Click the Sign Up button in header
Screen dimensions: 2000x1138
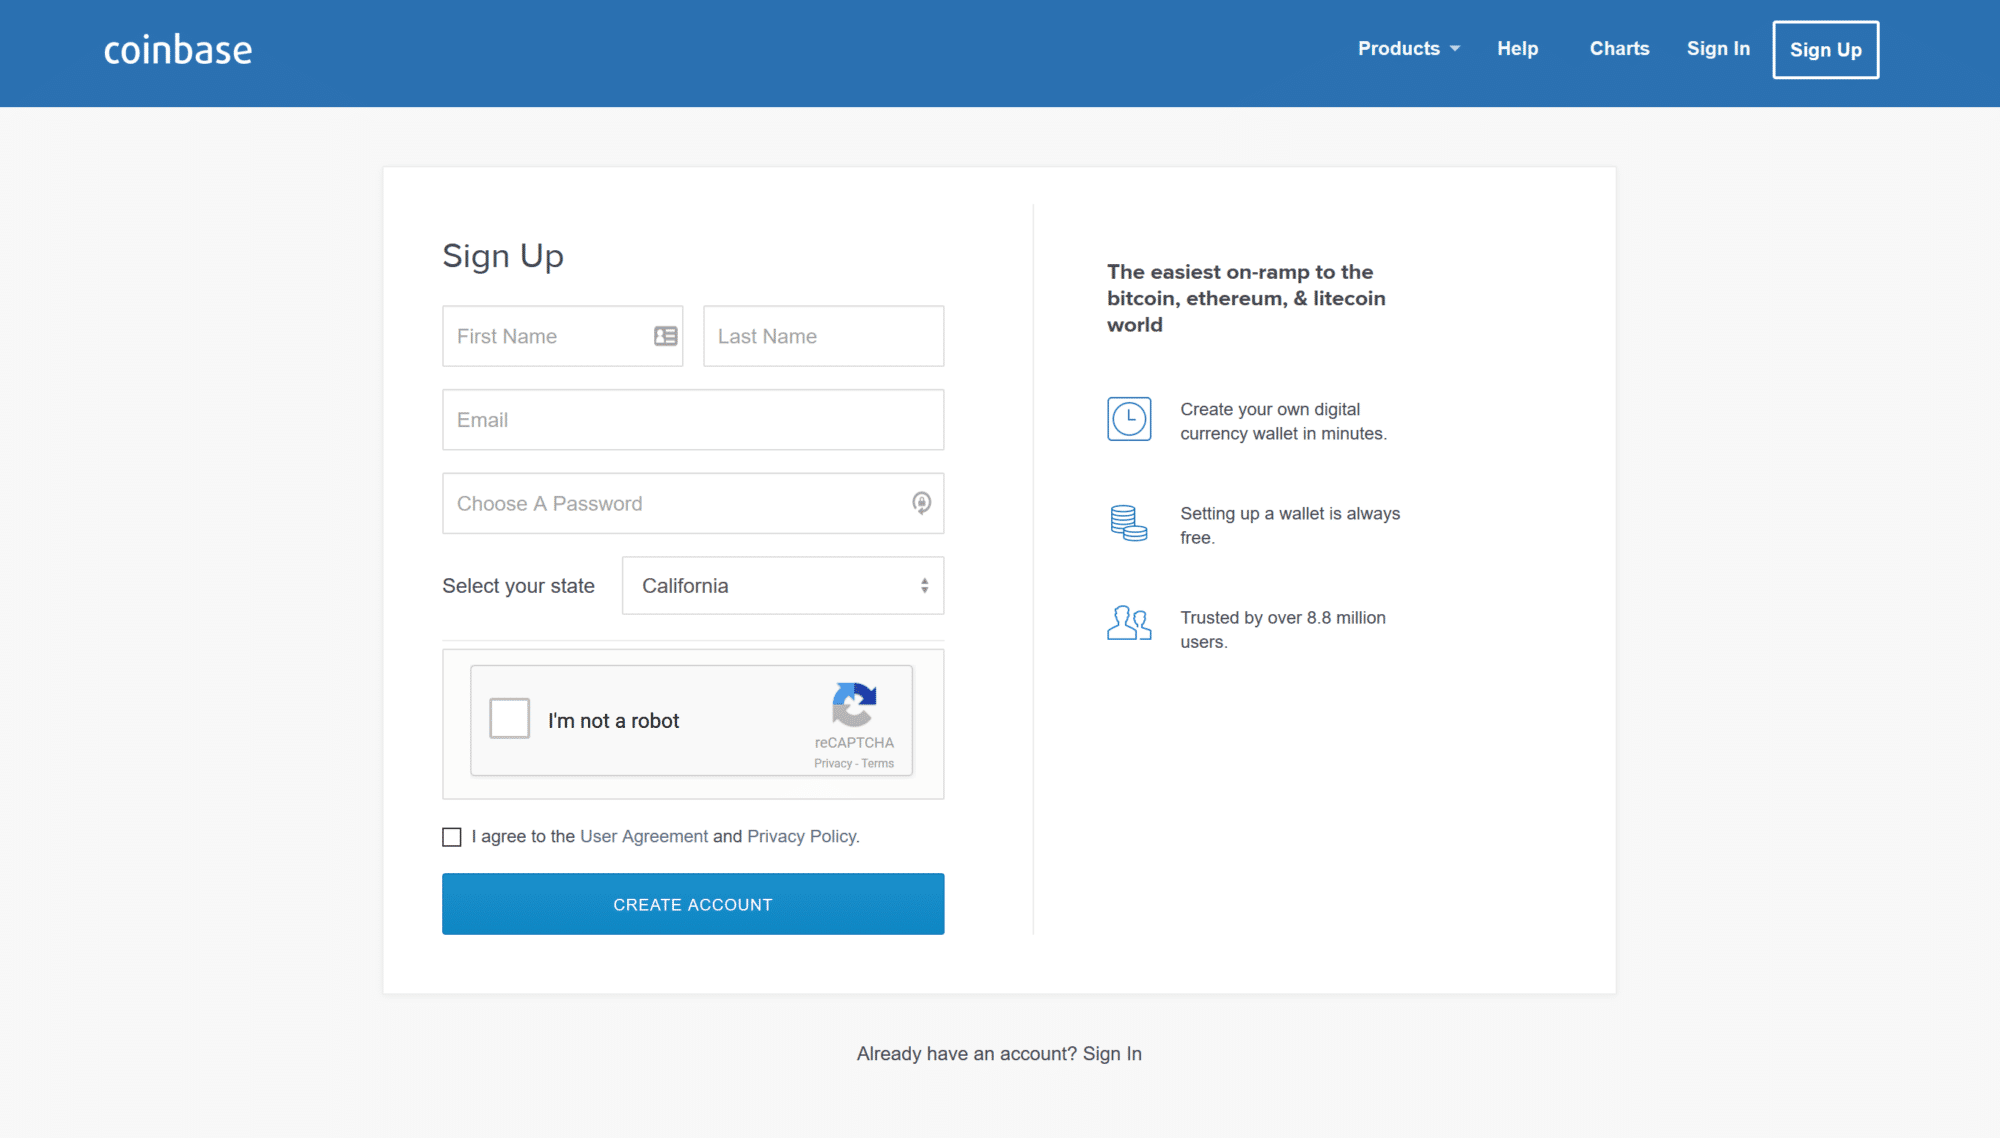click(1826, 49)
